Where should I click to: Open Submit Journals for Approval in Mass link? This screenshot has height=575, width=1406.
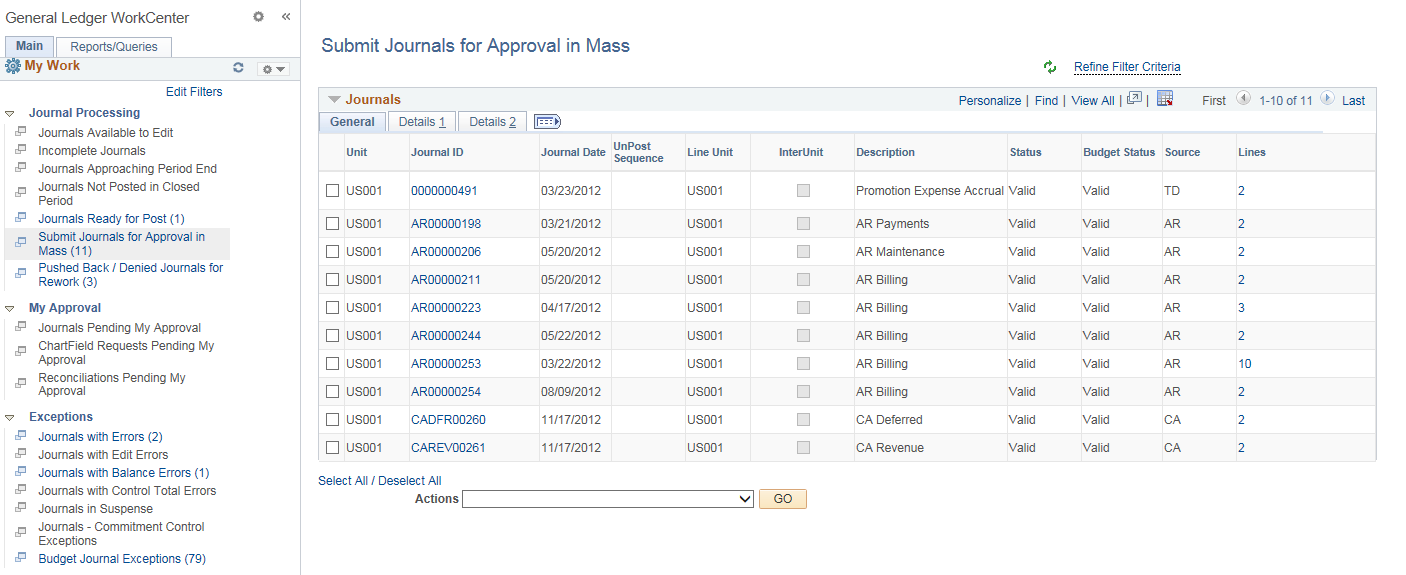pyautogui.click(x=121, y=244)
